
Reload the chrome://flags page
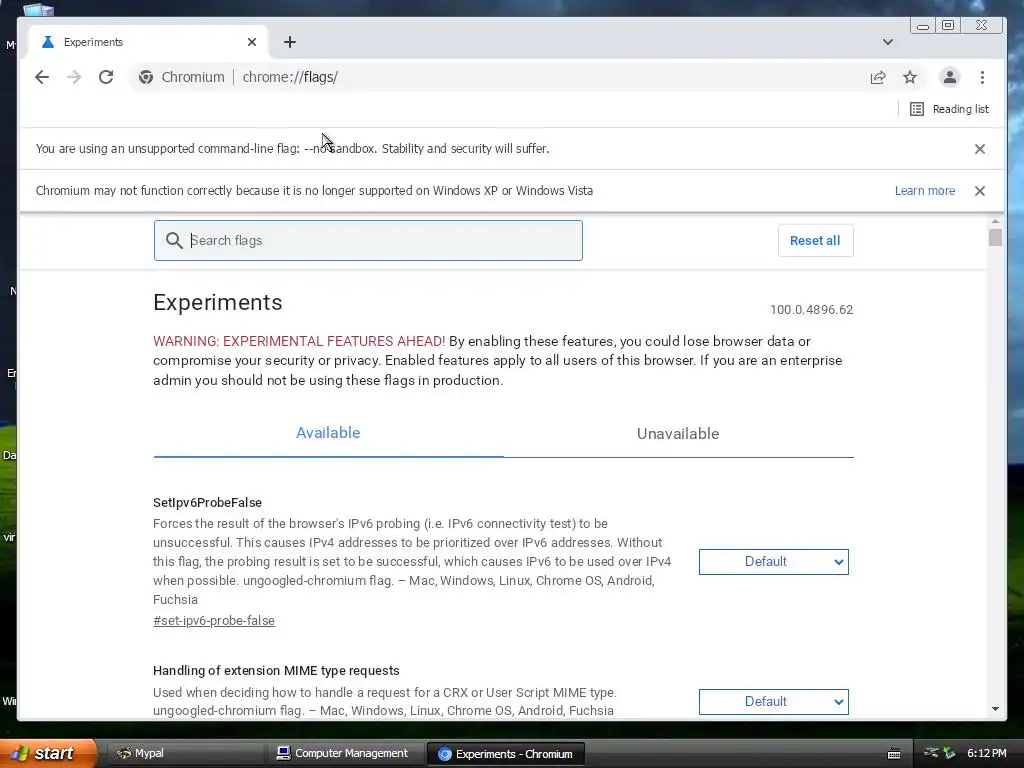pyautogui.click(x=106, y=77)
